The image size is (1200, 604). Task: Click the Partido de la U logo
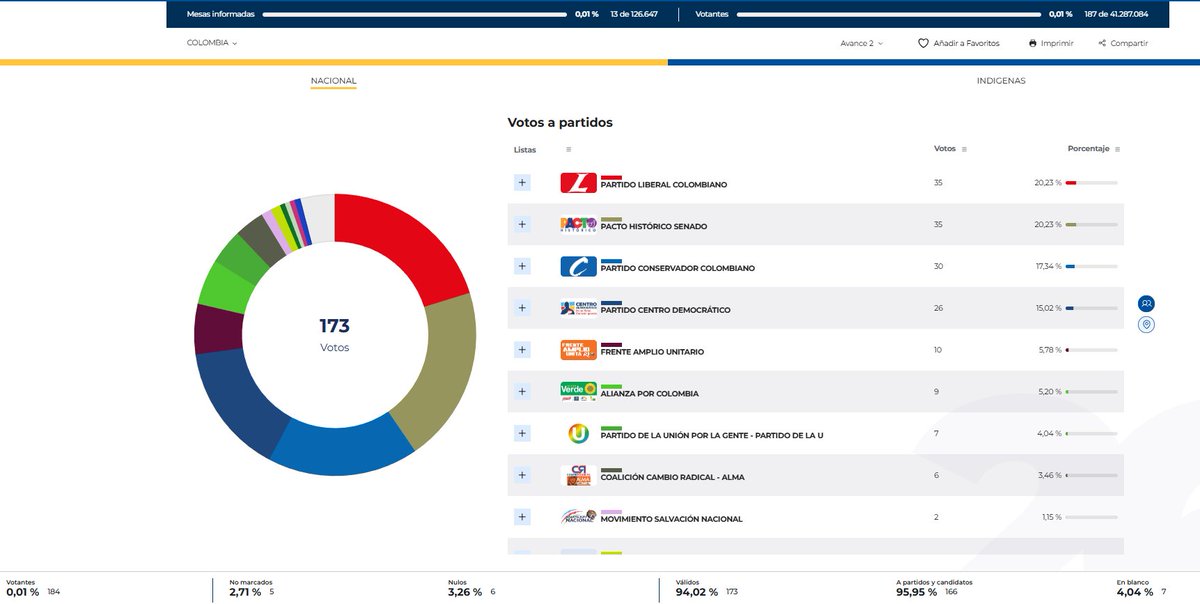(578, 433)
